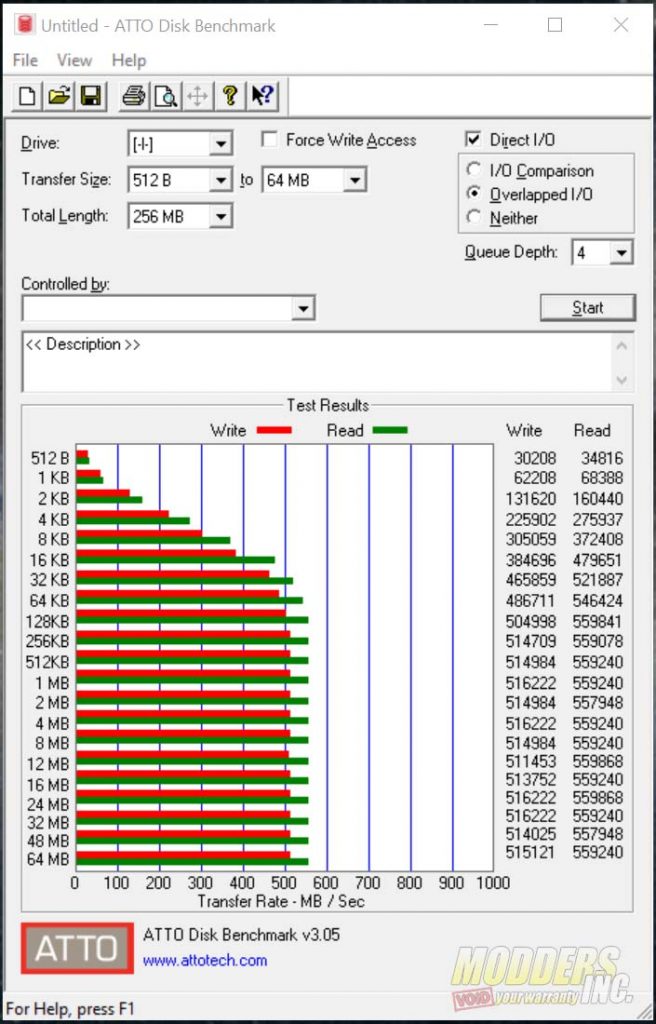The image size is (656, 1024).
Task: Select the I/O Comparison radio button
Action: click(x=474, y=171)
